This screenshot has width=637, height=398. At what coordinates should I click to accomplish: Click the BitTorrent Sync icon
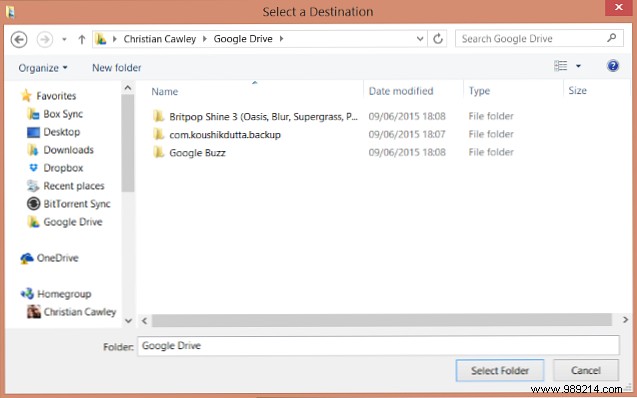click(x=33, y=203)
